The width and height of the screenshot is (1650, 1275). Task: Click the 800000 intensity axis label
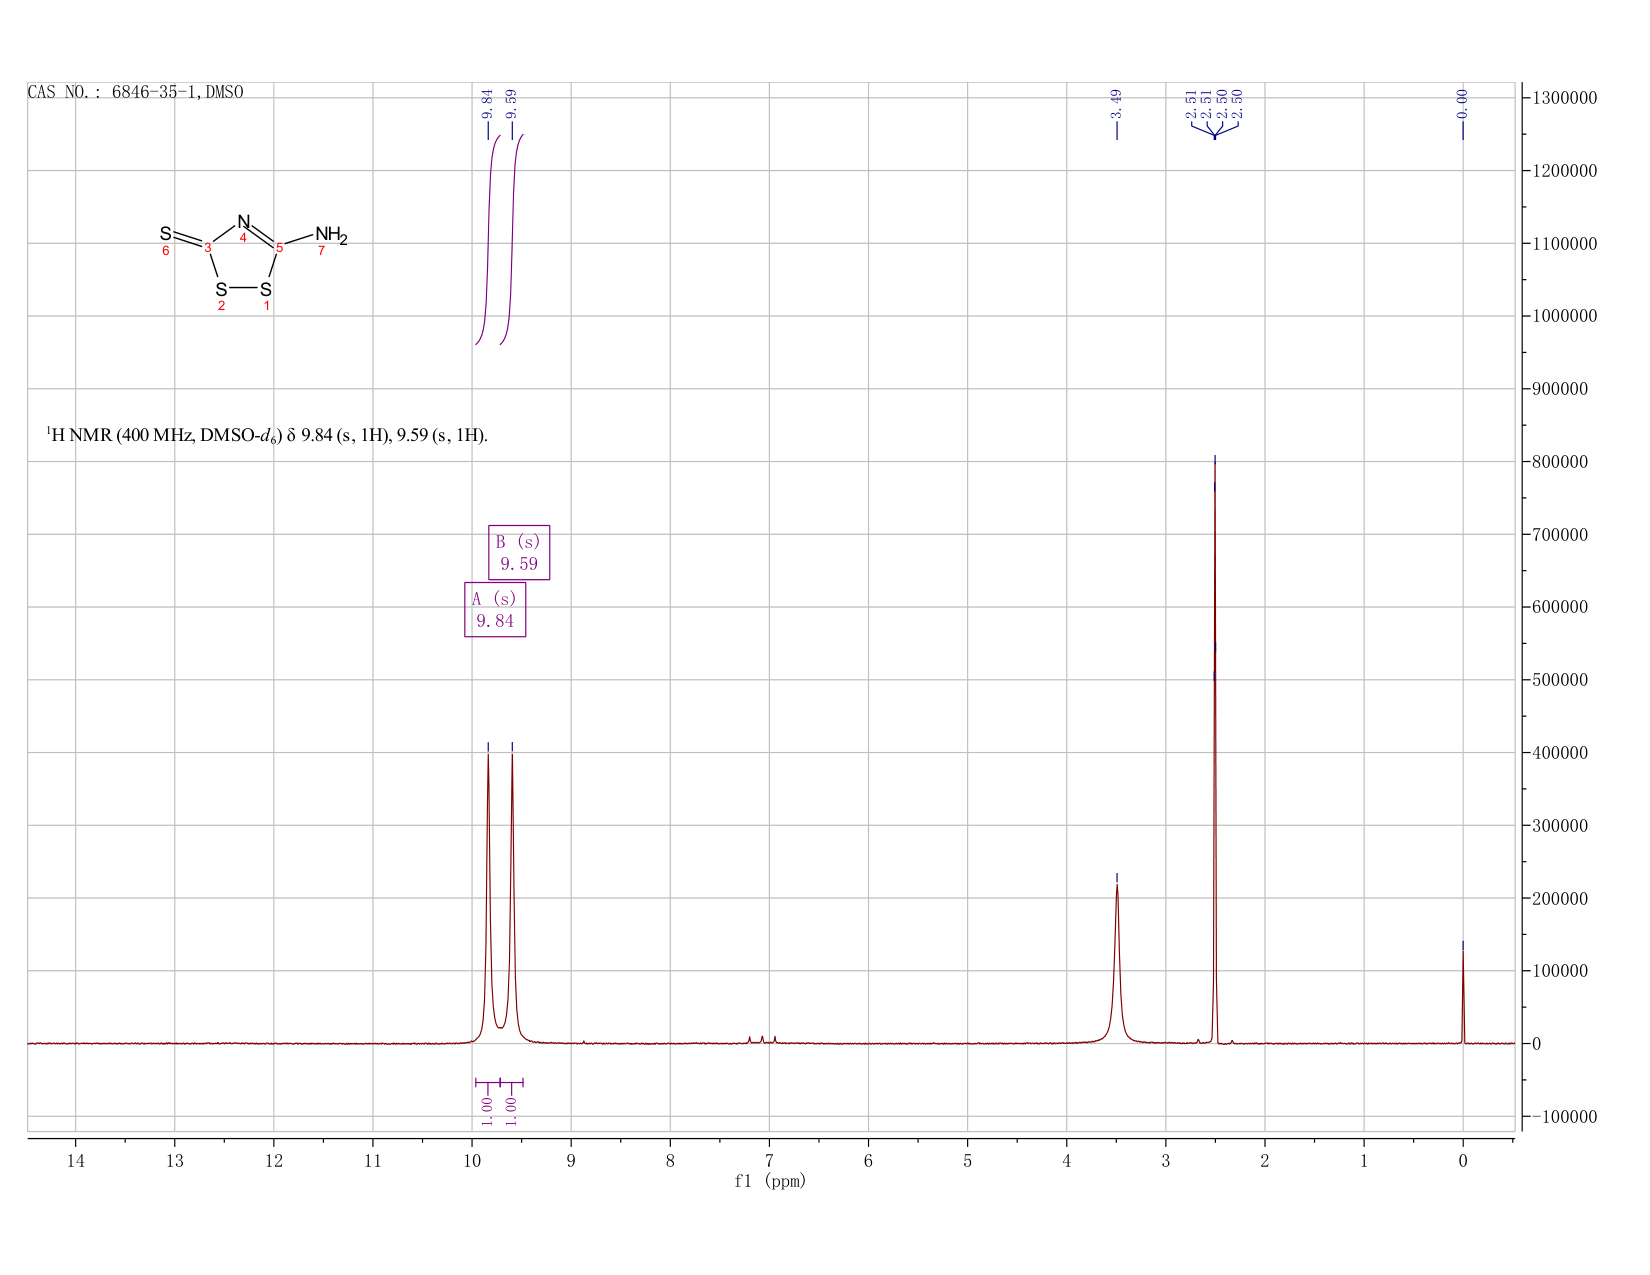(1559, 462)
